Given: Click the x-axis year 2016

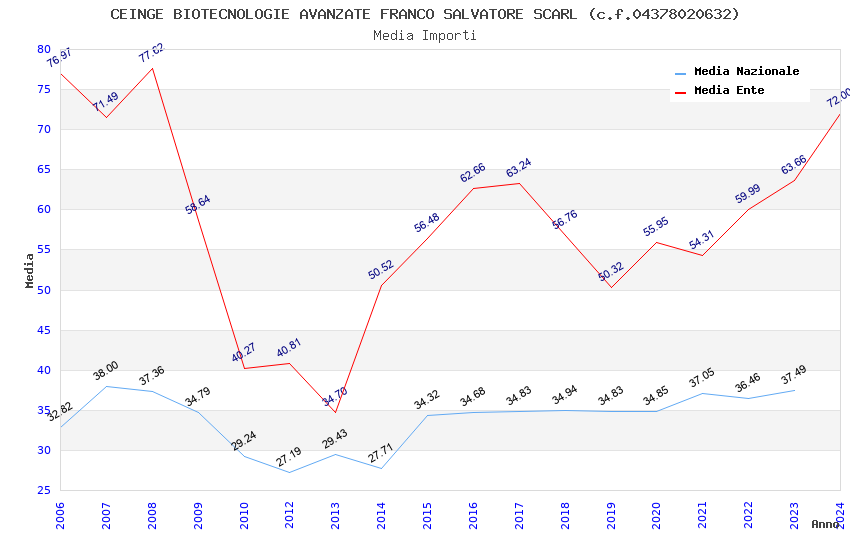Looking at the screenshot, I should tap(473, 515).
